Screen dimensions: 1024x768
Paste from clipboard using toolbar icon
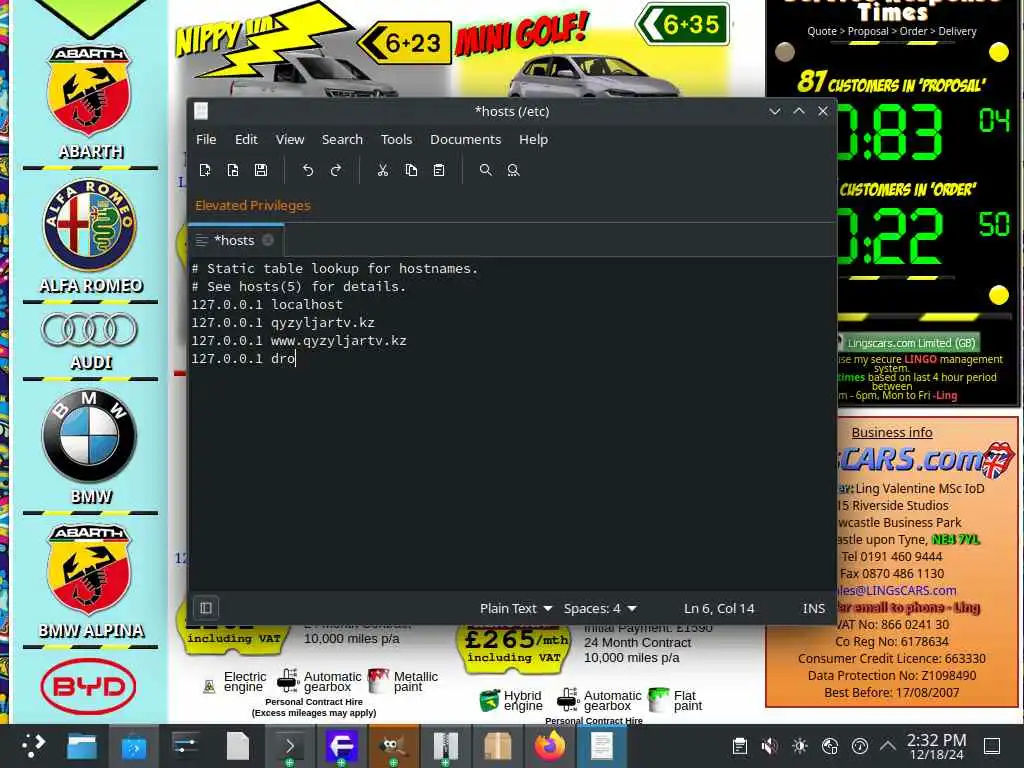pos(439,170)
